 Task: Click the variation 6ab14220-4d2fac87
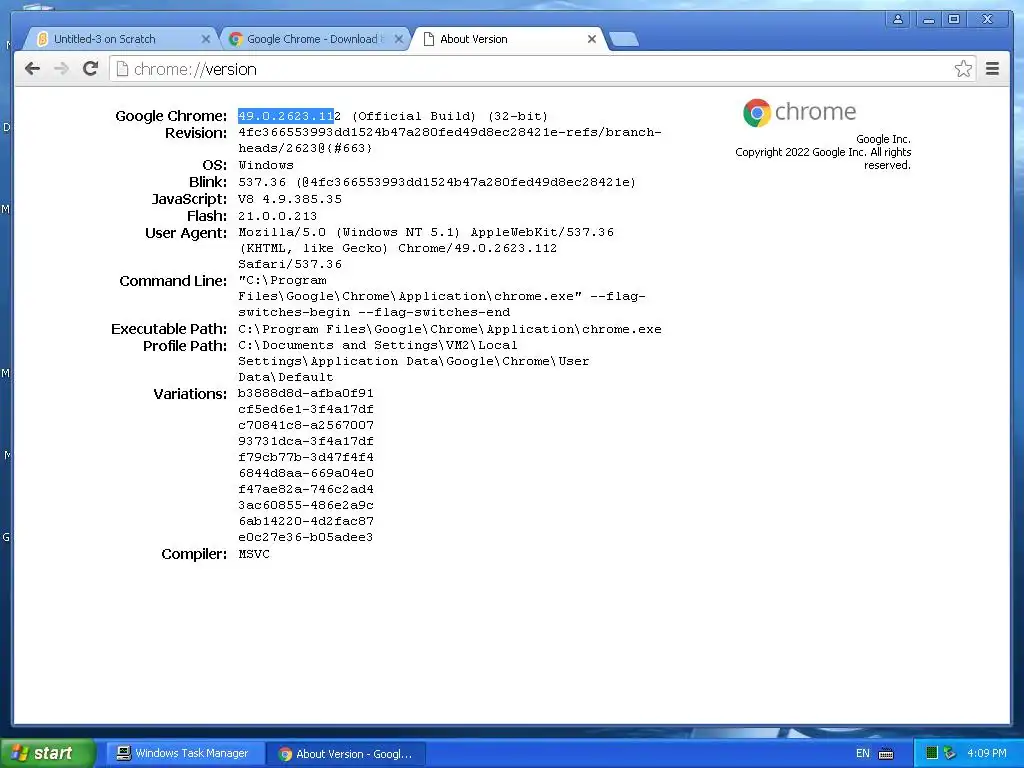306,521
